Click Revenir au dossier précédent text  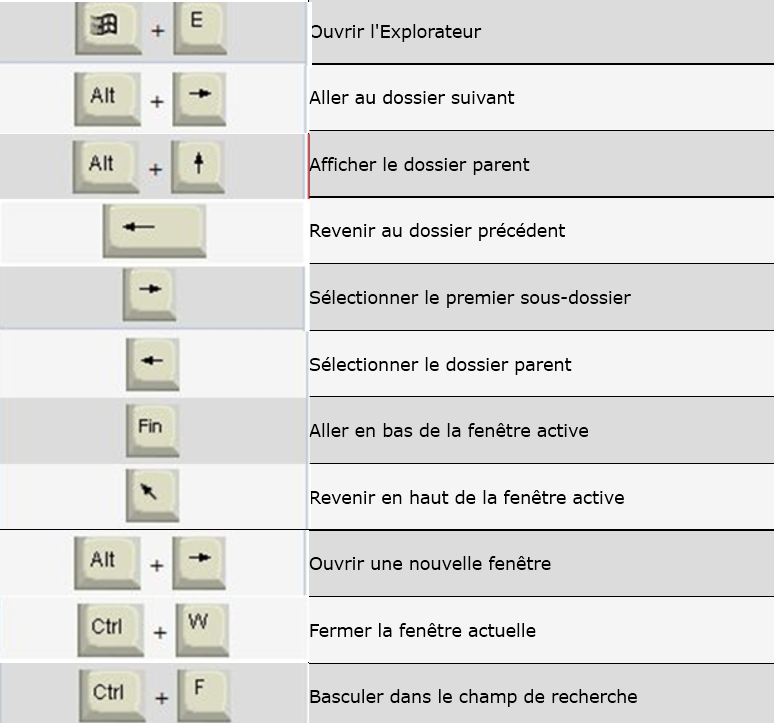click(x=437, y=231)
